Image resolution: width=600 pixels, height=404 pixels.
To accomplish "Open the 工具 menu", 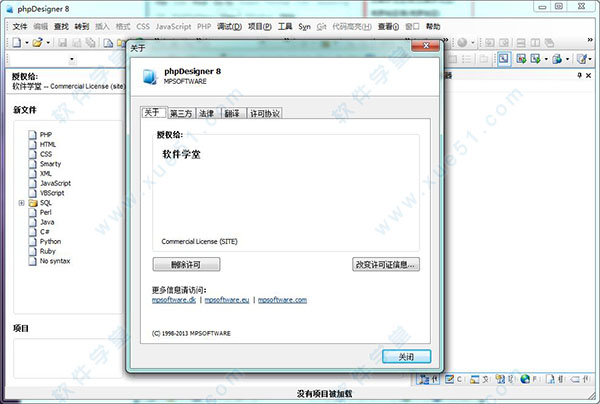I will click(285, 26).
